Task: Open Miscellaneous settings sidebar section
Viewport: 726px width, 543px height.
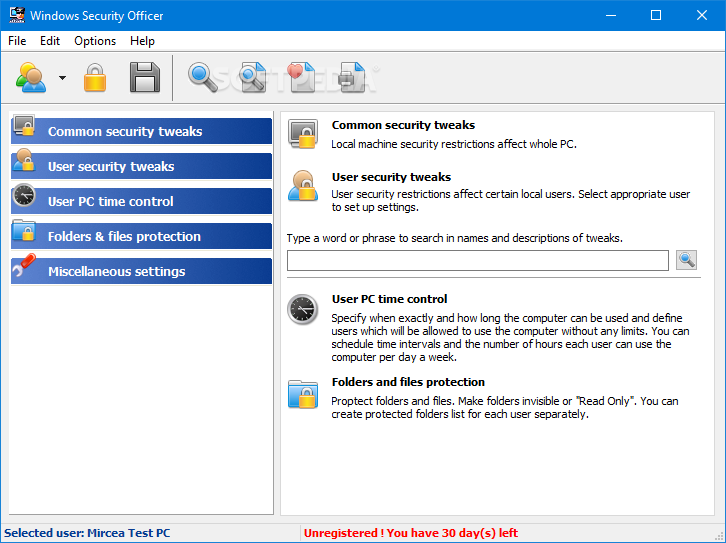Action: 141,271
